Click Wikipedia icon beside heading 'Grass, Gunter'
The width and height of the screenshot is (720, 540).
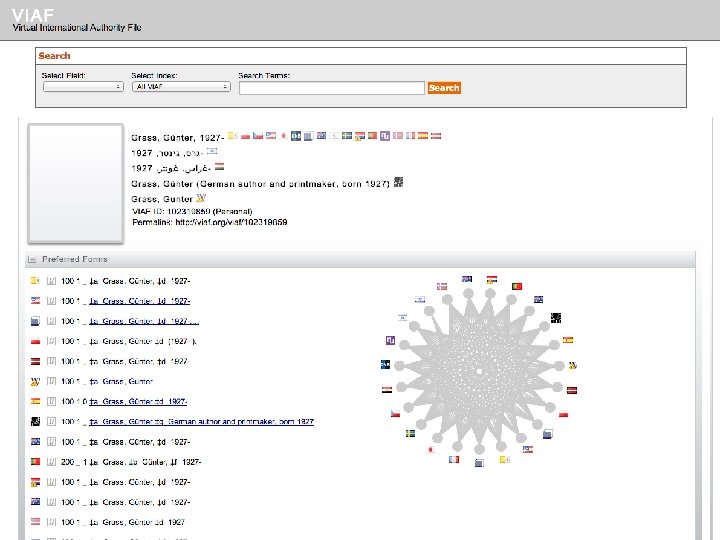pos(201,198)
